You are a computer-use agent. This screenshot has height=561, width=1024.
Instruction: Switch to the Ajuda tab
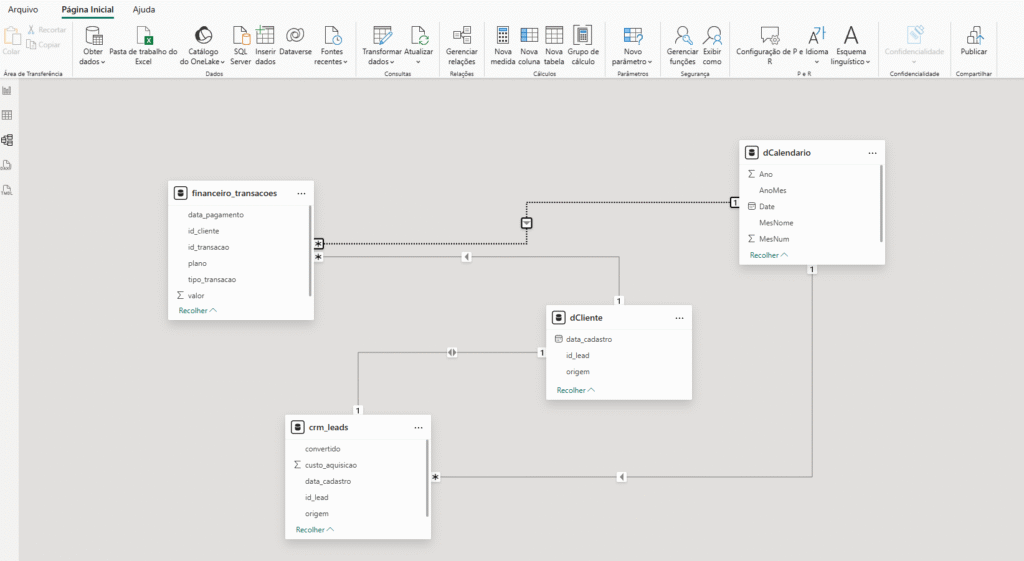click(144, 9)
